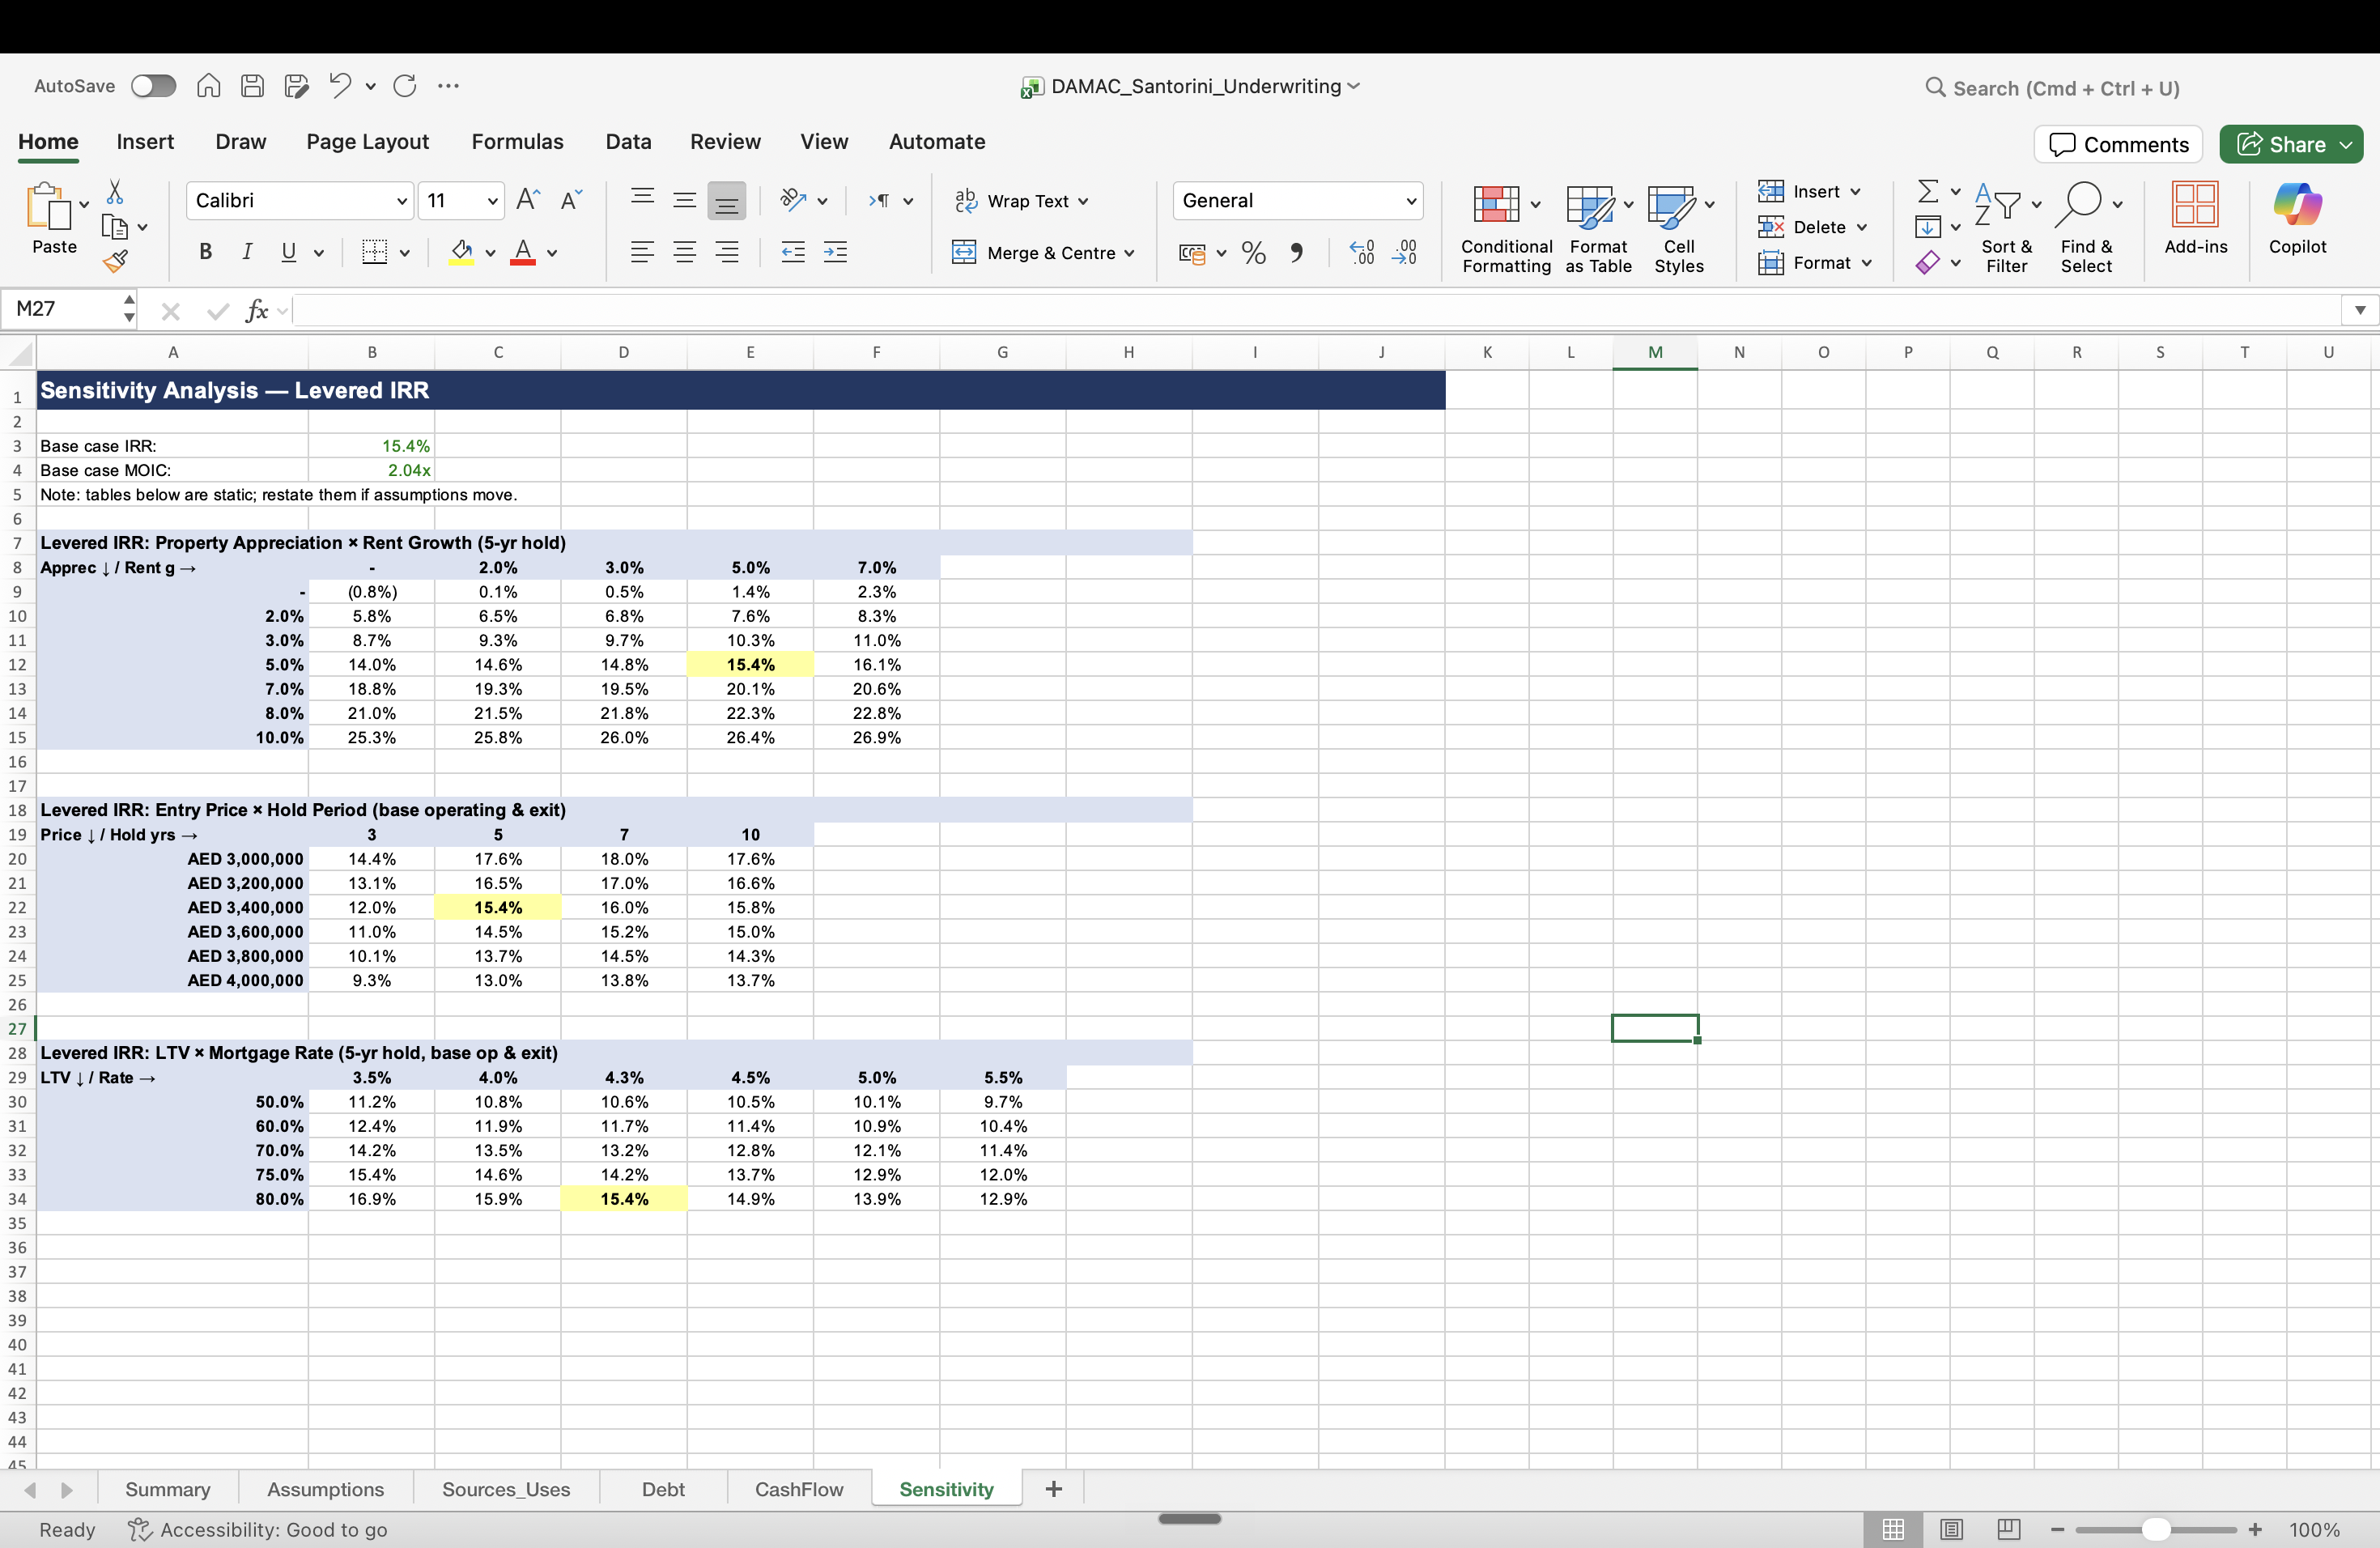Toggle Bottom Align vertical alignment
Viewport: 2380px width, 1548px height.
(726, 201)
